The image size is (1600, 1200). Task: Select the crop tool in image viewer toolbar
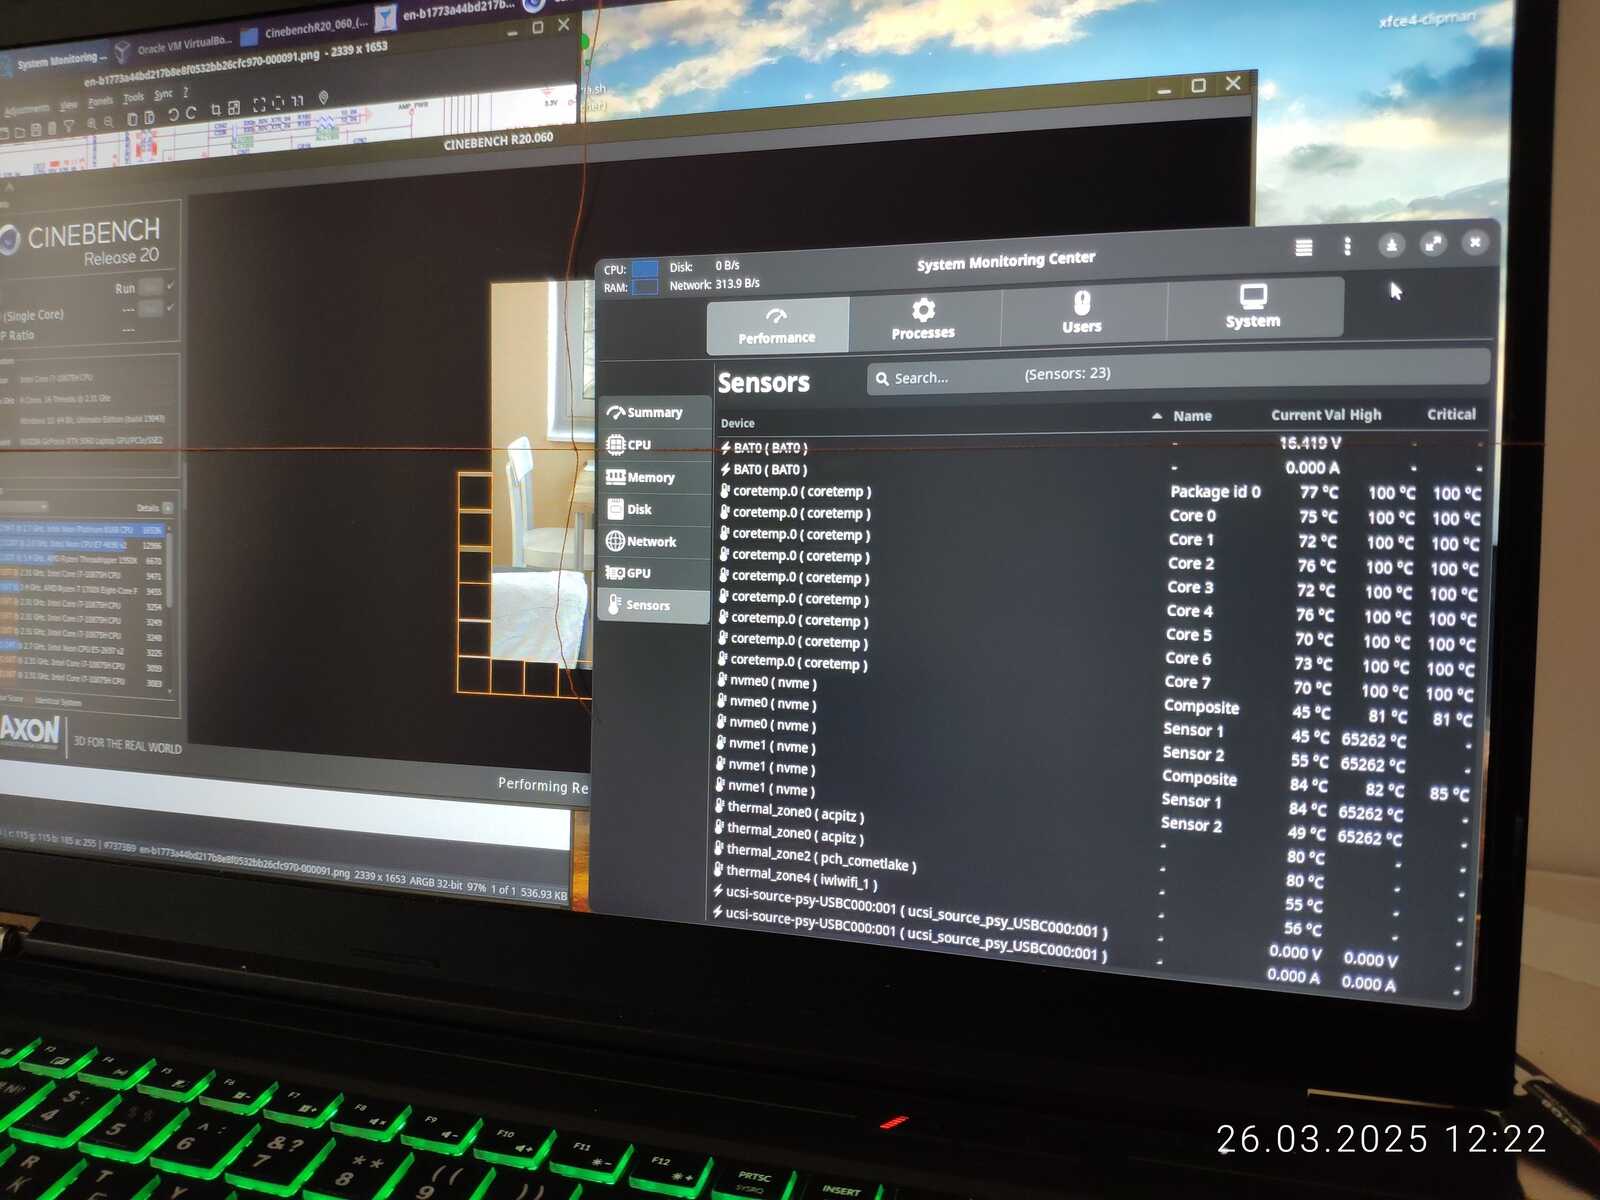tap(215, 110)
